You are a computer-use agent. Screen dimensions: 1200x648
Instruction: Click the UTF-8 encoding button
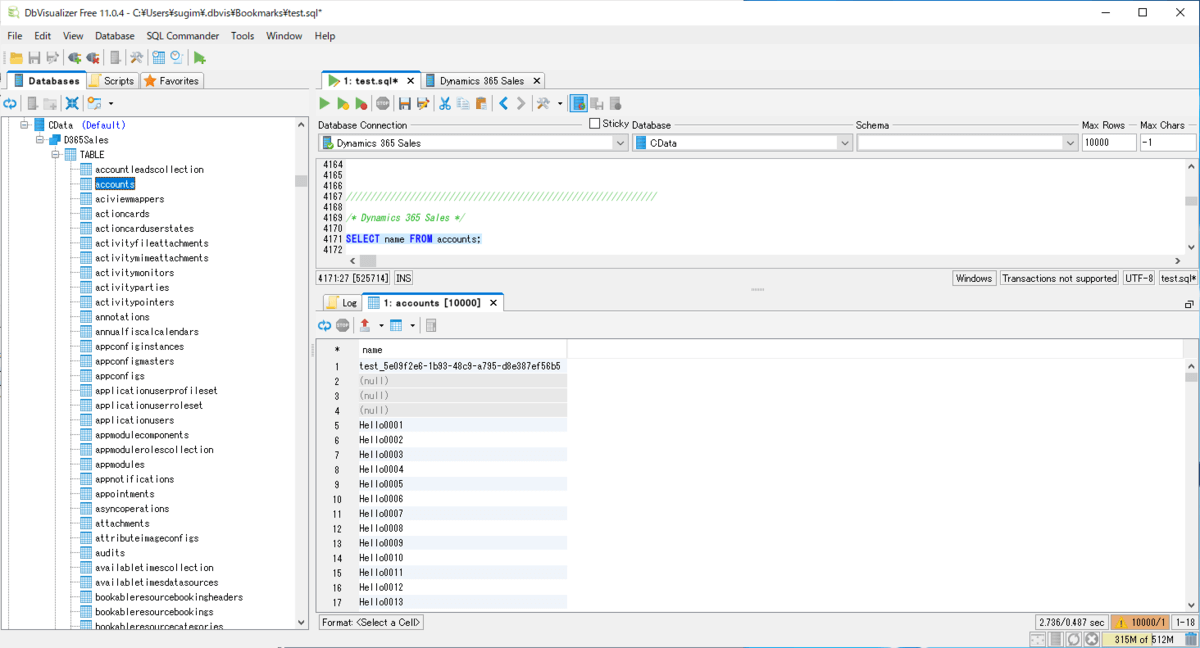coord(1138,278)
